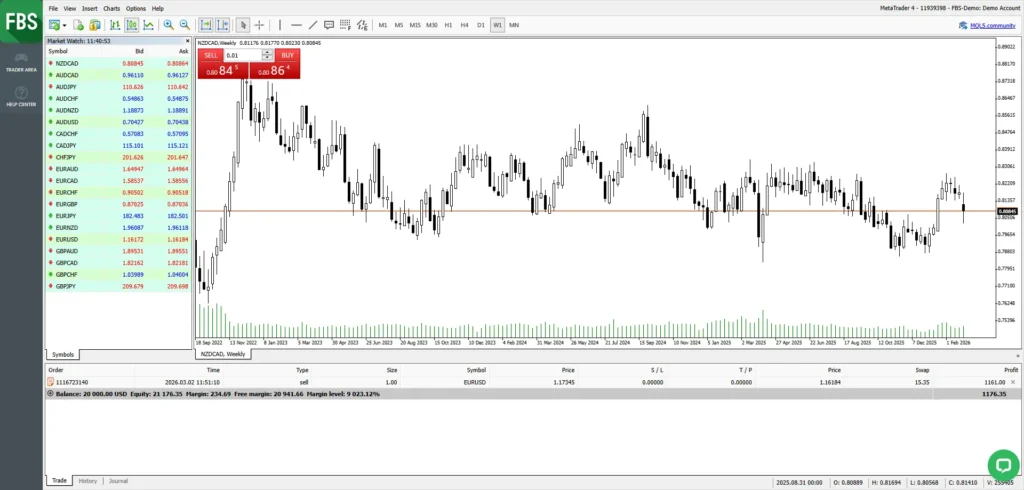Click the Profit column header
This screenshot has width=1024, height=490.
pos(1011,370)
